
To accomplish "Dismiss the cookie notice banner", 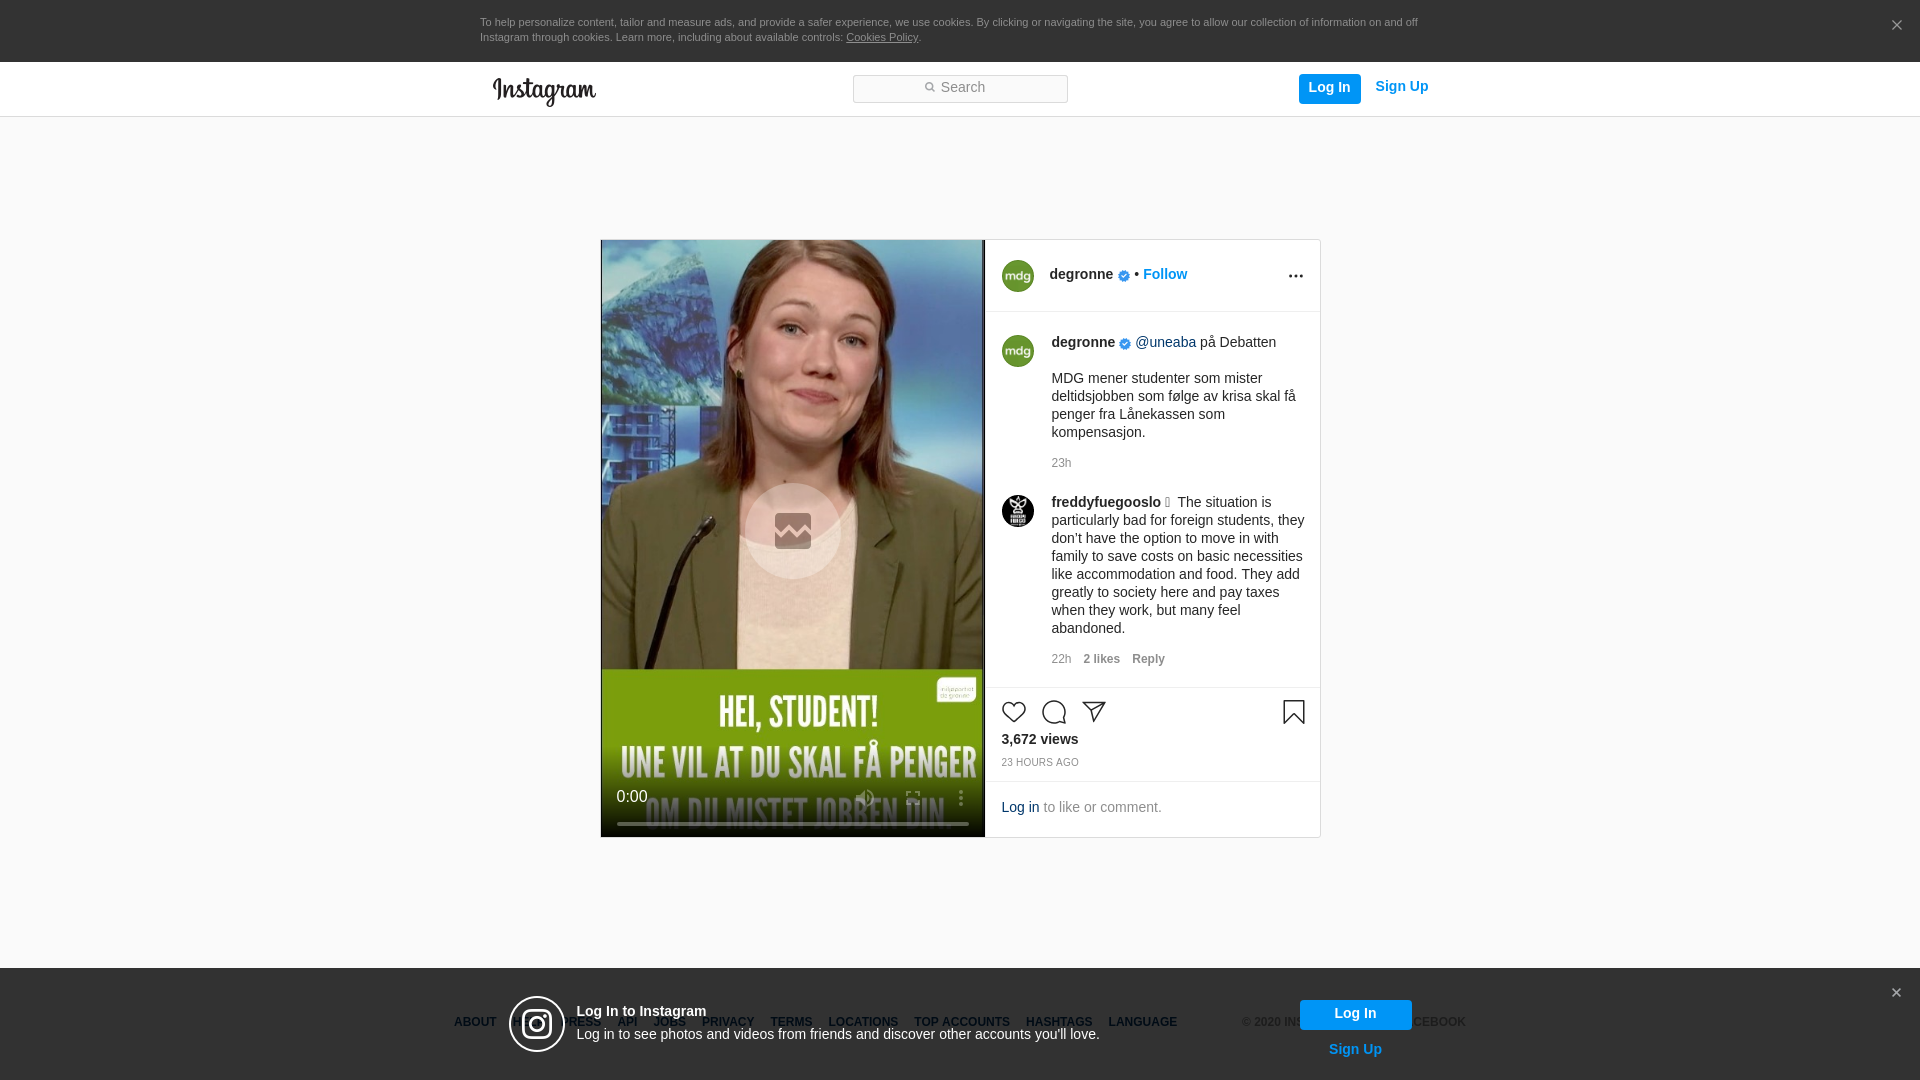I will [x=1896, y=26].
